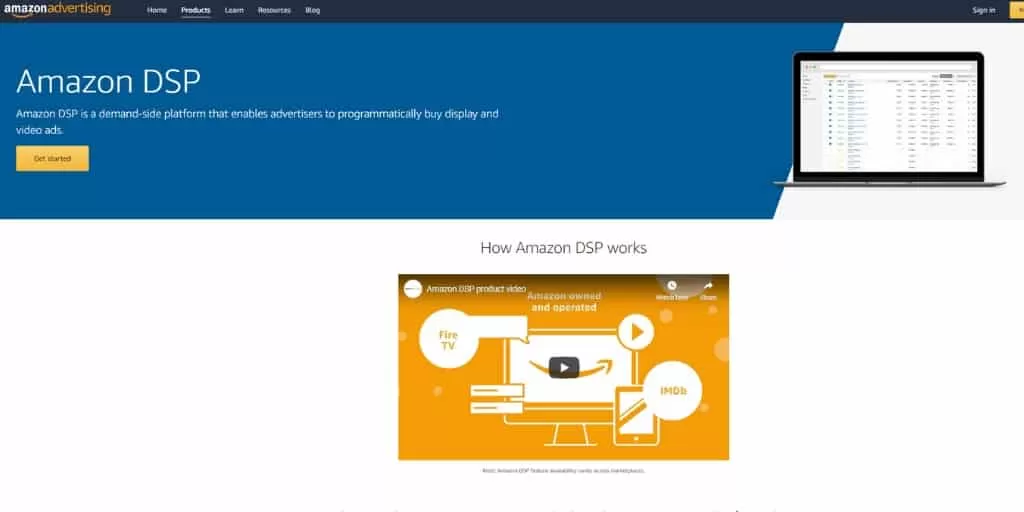Image resolution: width=1024 pixels, height=512 pixels.
Task: Click the note text below the video
Action: [x=564, y=470]
